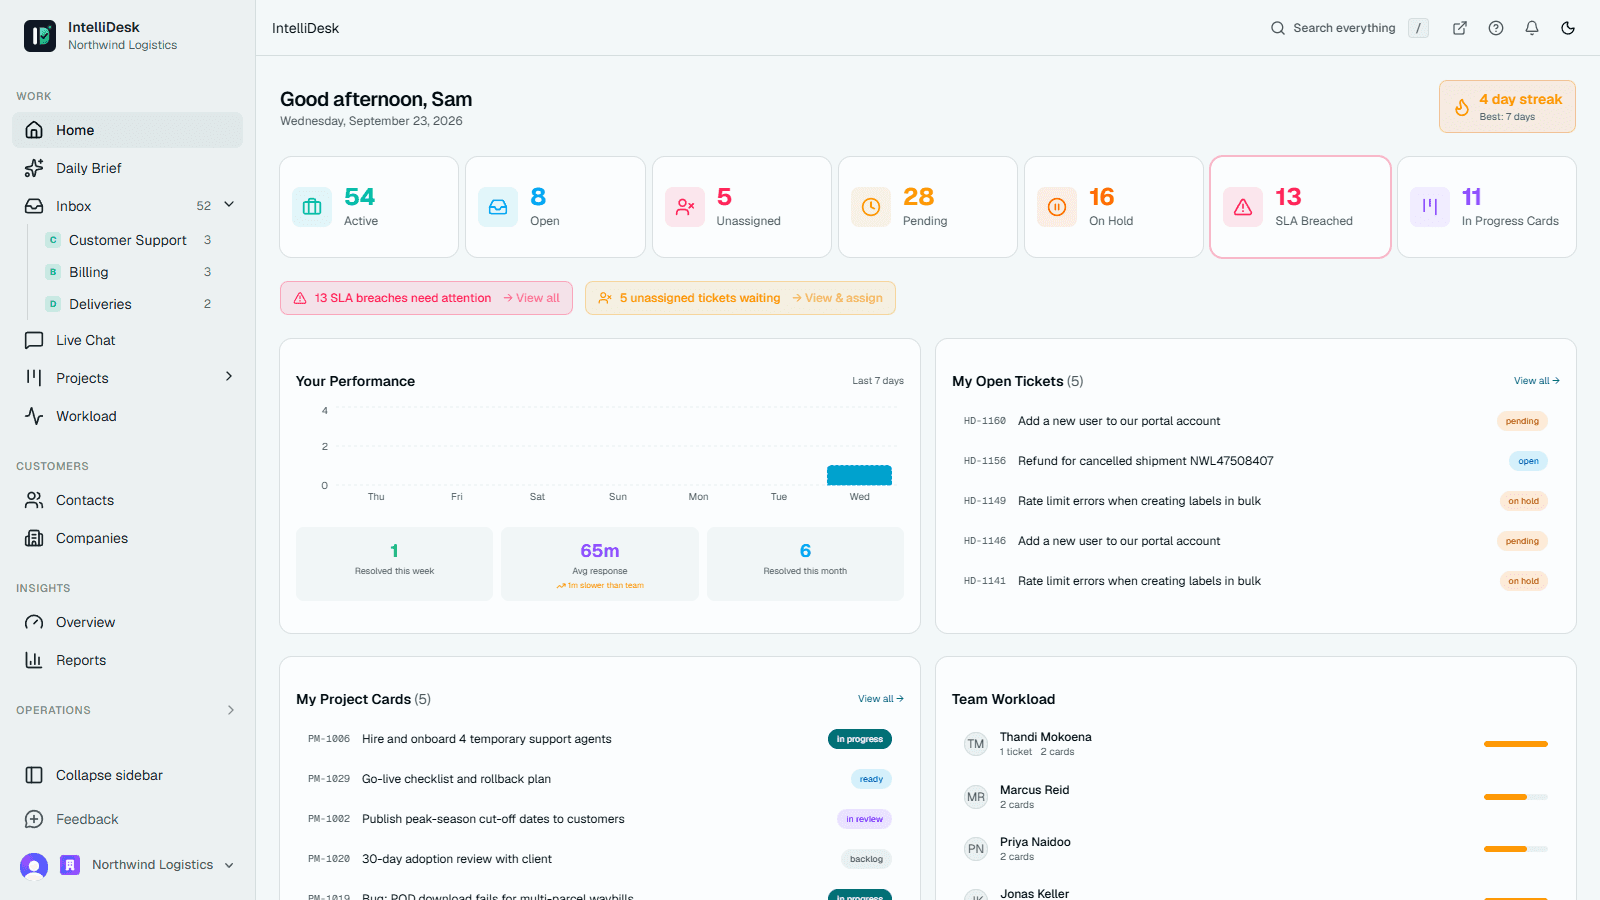Open the 54 Active stat card
Screen dimensions: 1600x900
point(369,207)
